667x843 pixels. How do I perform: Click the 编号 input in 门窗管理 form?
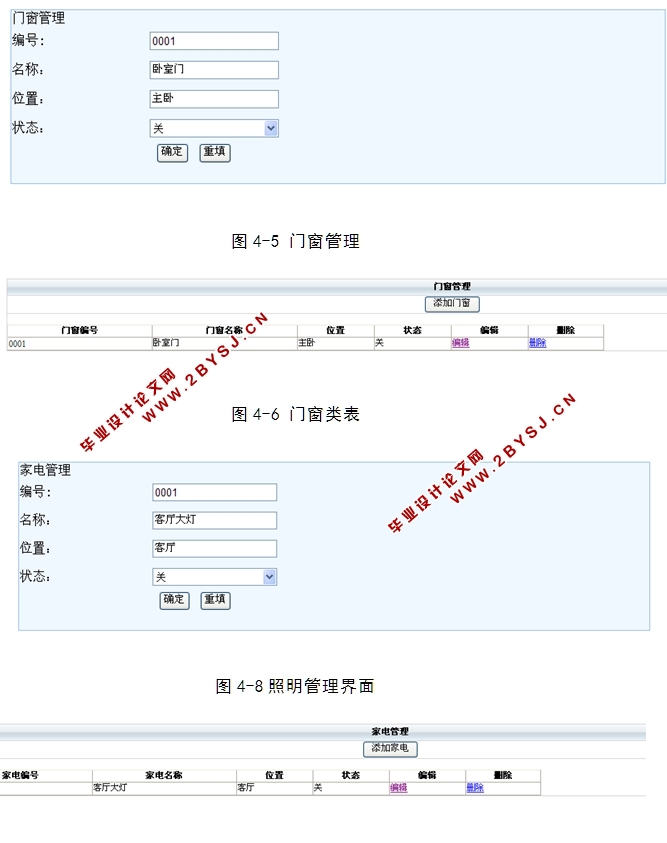point(214,41)
